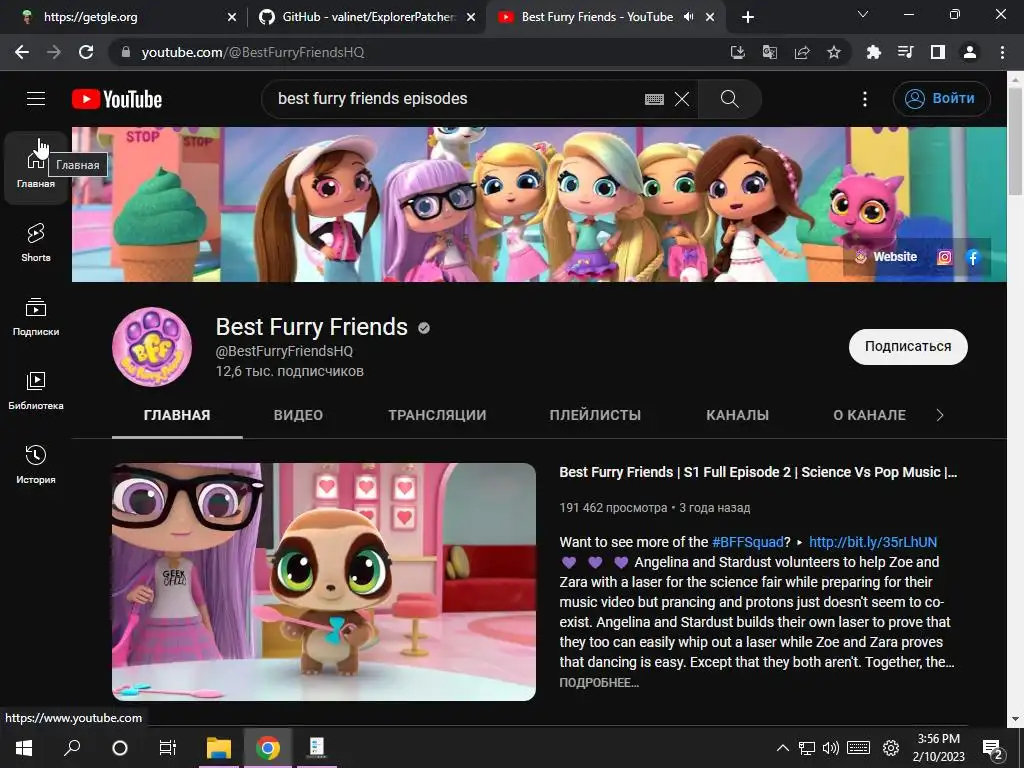Open the channel Instagram link
This screenshot has width=1024, height=768.
coord(944,257)
